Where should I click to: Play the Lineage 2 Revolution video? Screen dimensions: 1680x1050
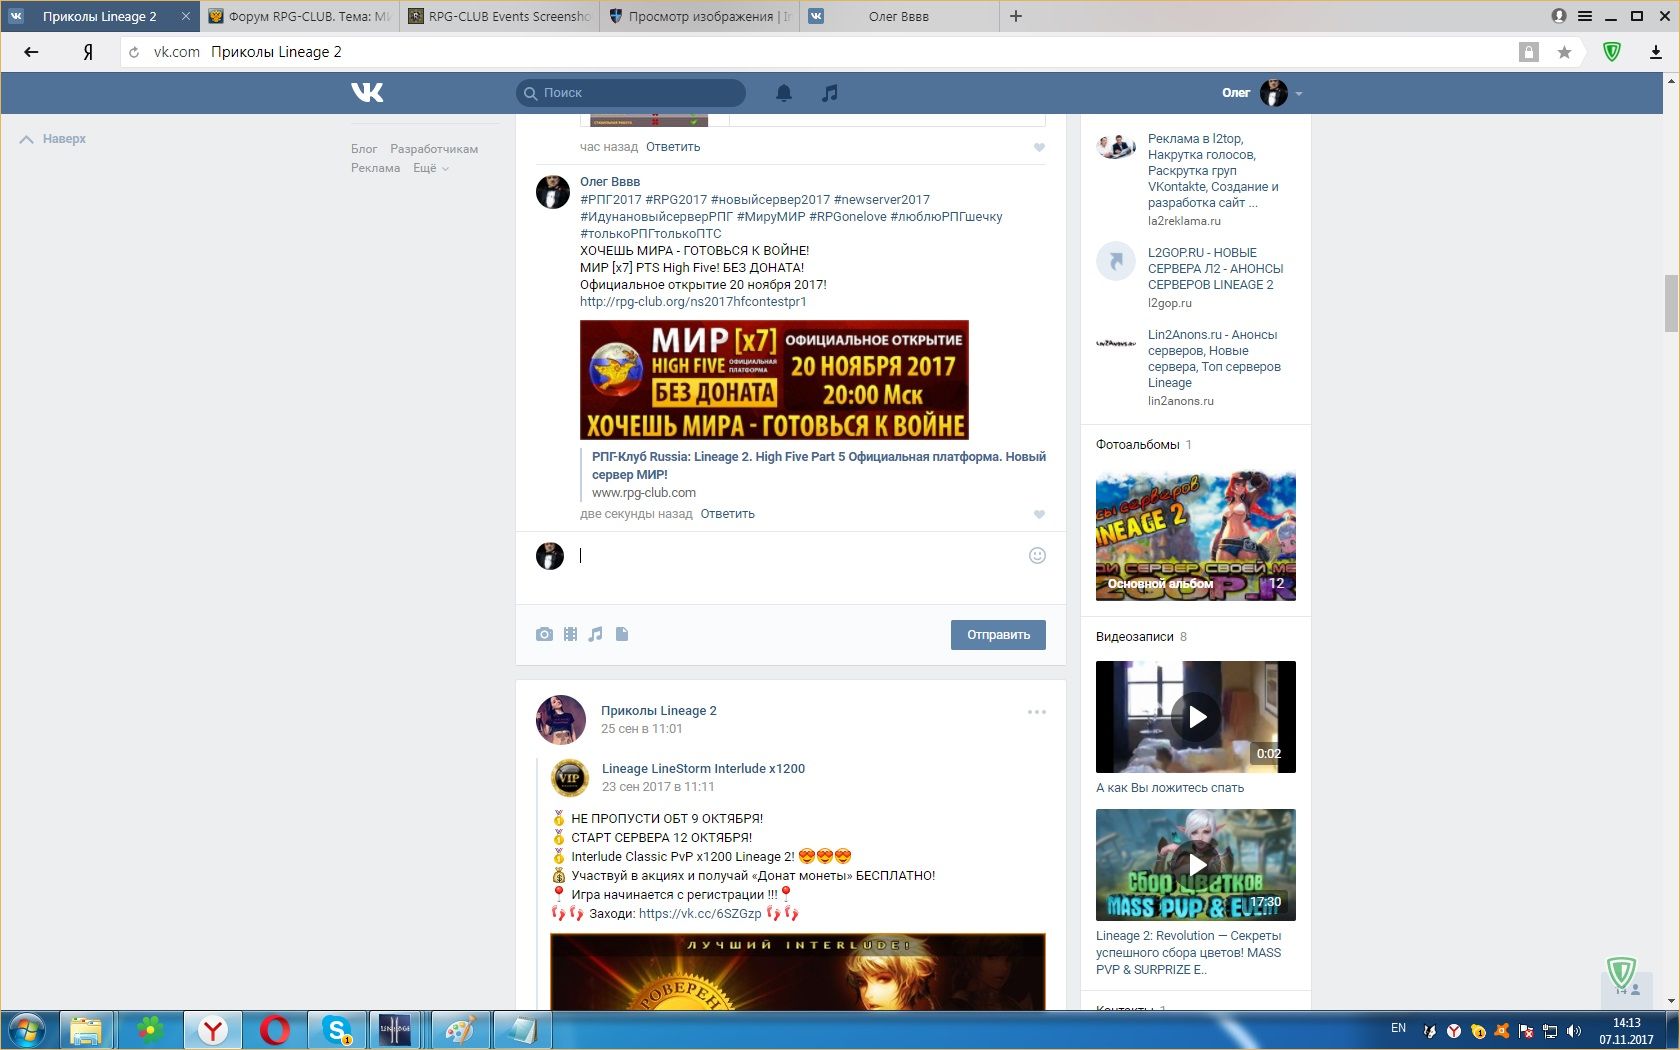click(x=1196, y=865)
